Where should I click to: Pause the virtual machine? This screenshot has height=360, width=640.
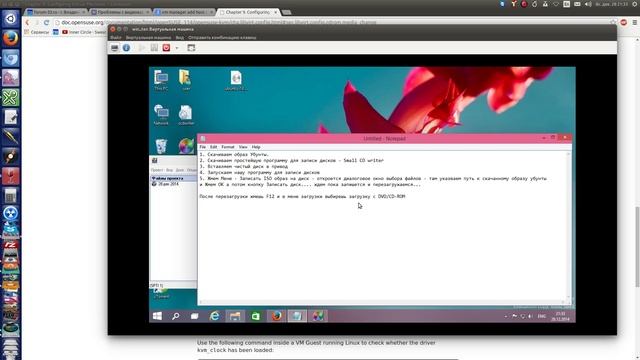(x=154, y=48)
